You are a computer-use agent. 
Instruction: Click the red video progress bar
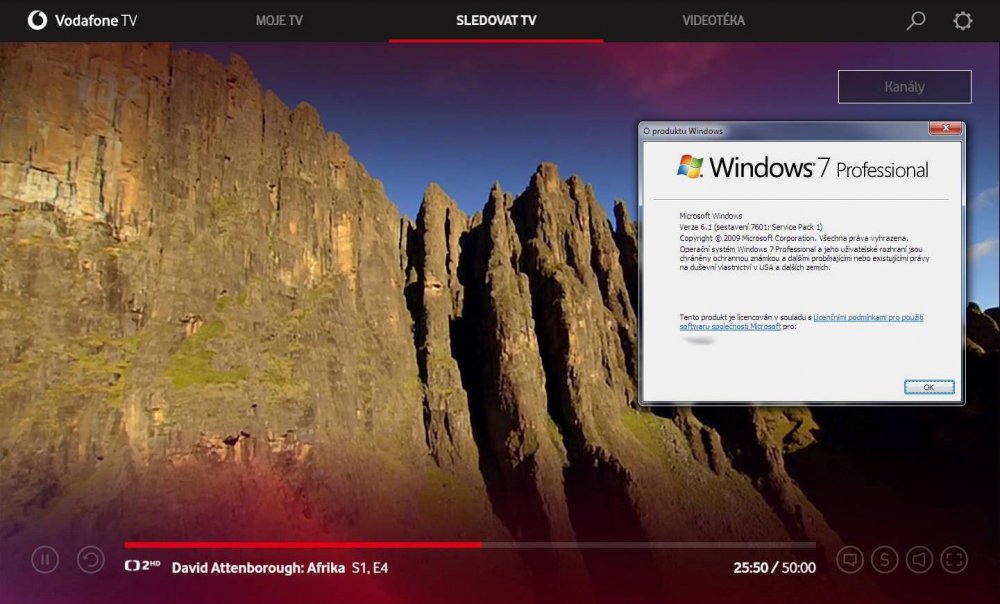[303, 545]
